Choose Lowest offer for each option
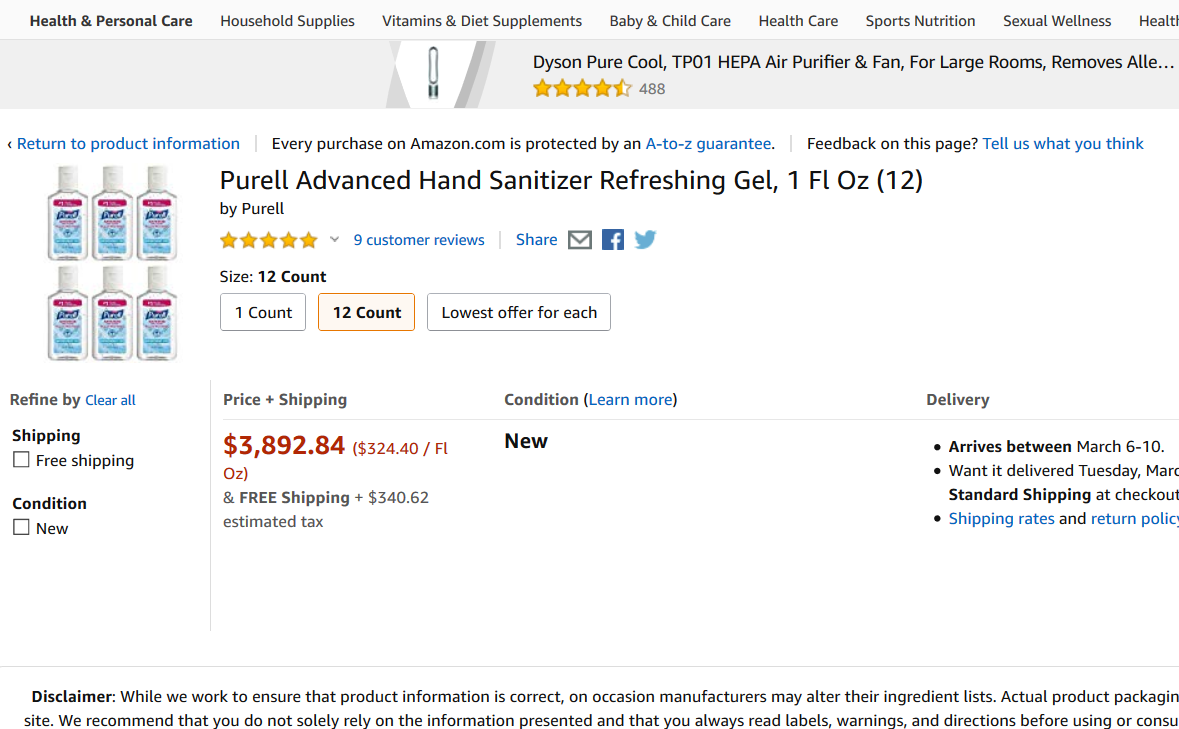 pyautogui.click(x=519, y=312)
